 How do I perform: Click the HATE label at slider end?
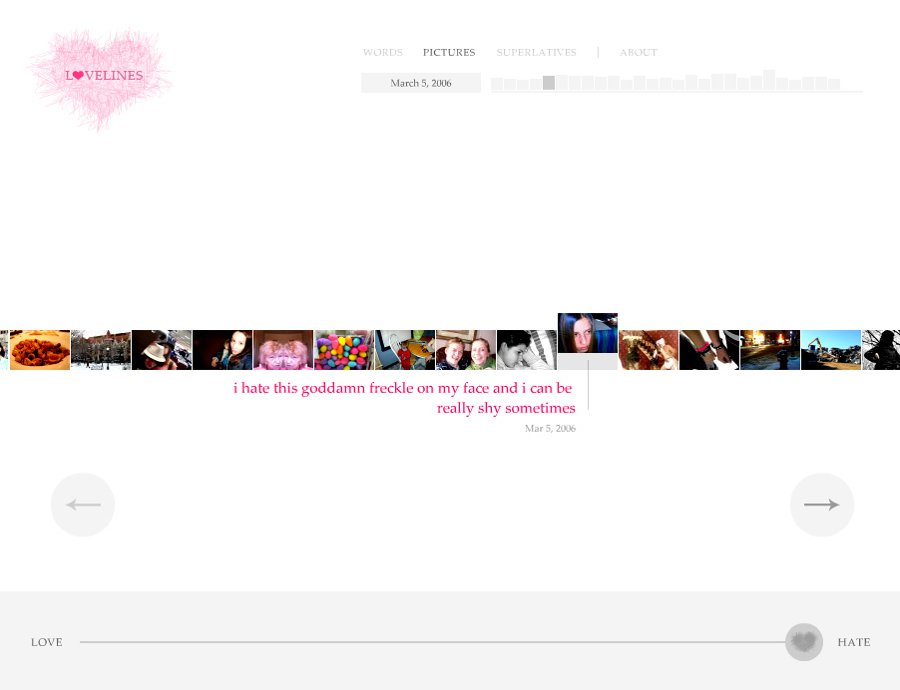(854, 642)
